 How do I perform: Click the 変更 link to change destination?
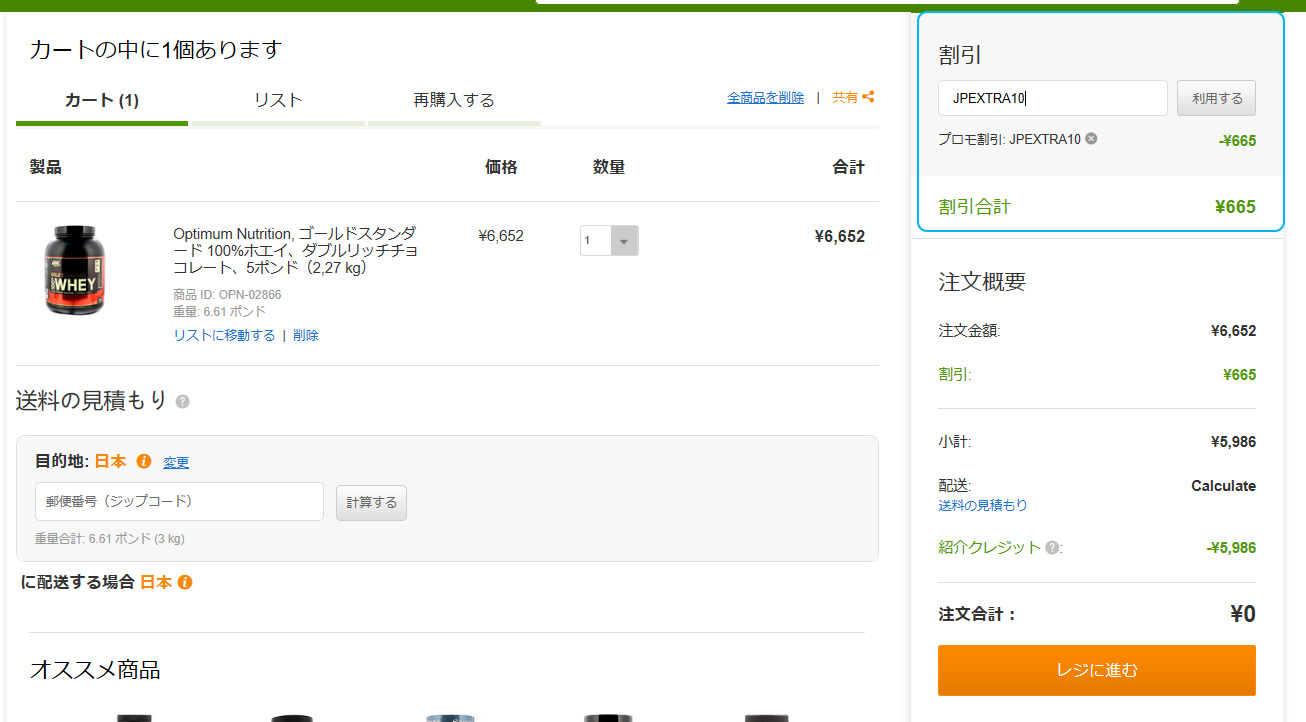click(176, 462)
